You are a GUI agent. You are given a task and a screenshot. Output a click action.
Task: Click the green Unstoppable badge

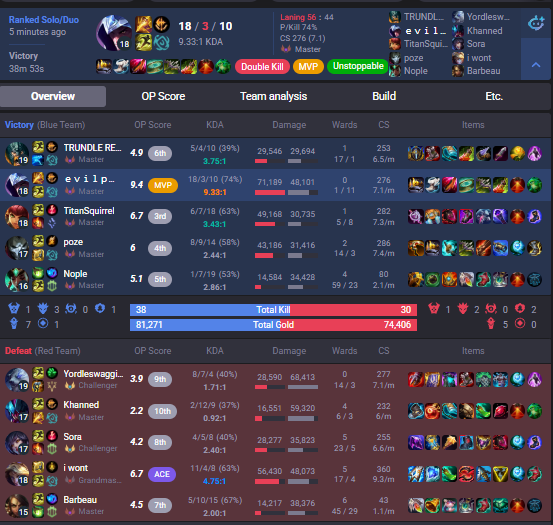358,66
